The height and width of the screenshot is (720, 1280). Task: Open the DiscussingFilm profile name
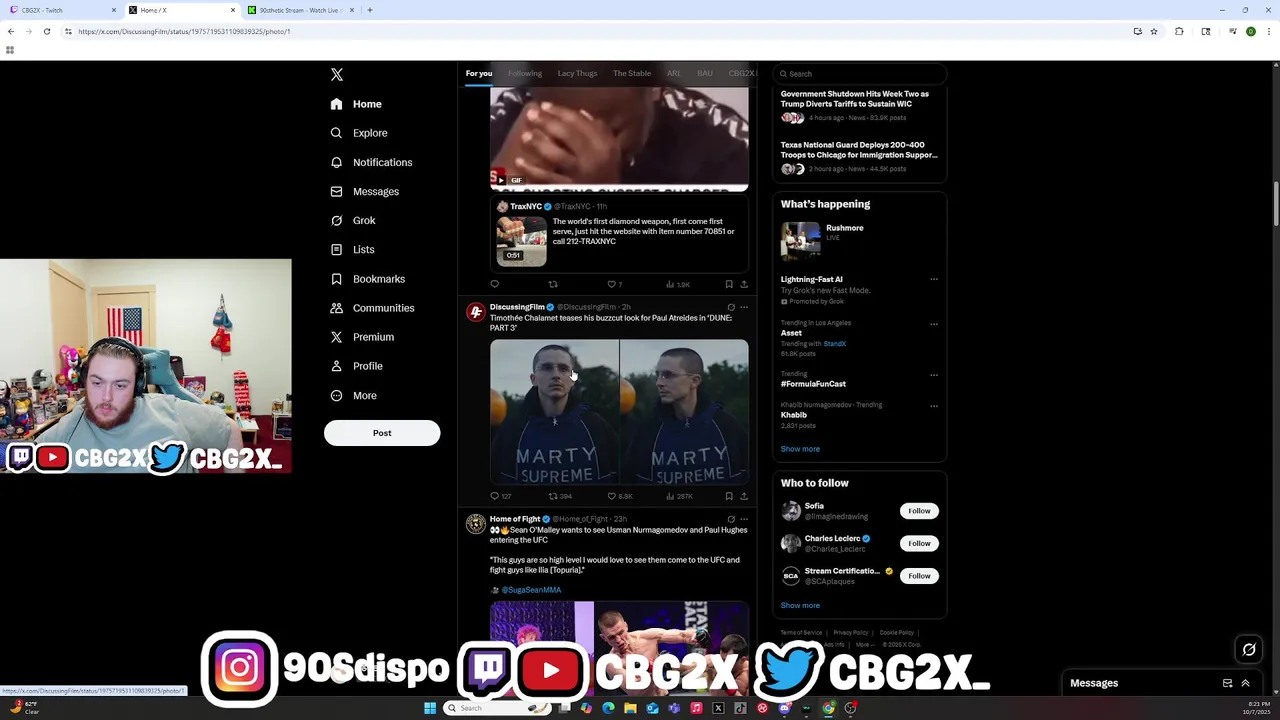coord(517,307)
